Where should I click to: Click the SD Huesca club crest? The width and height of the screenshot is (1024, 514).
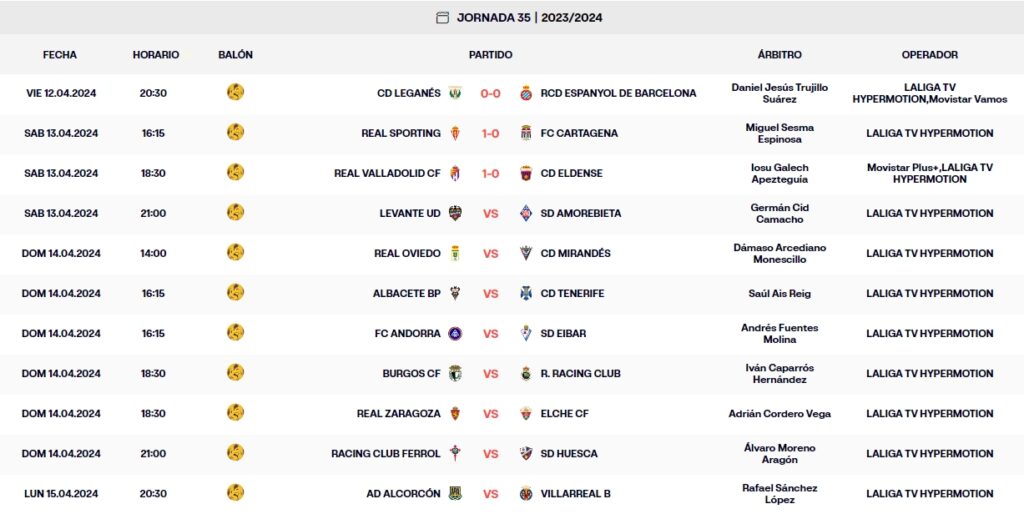click(526, 453)
